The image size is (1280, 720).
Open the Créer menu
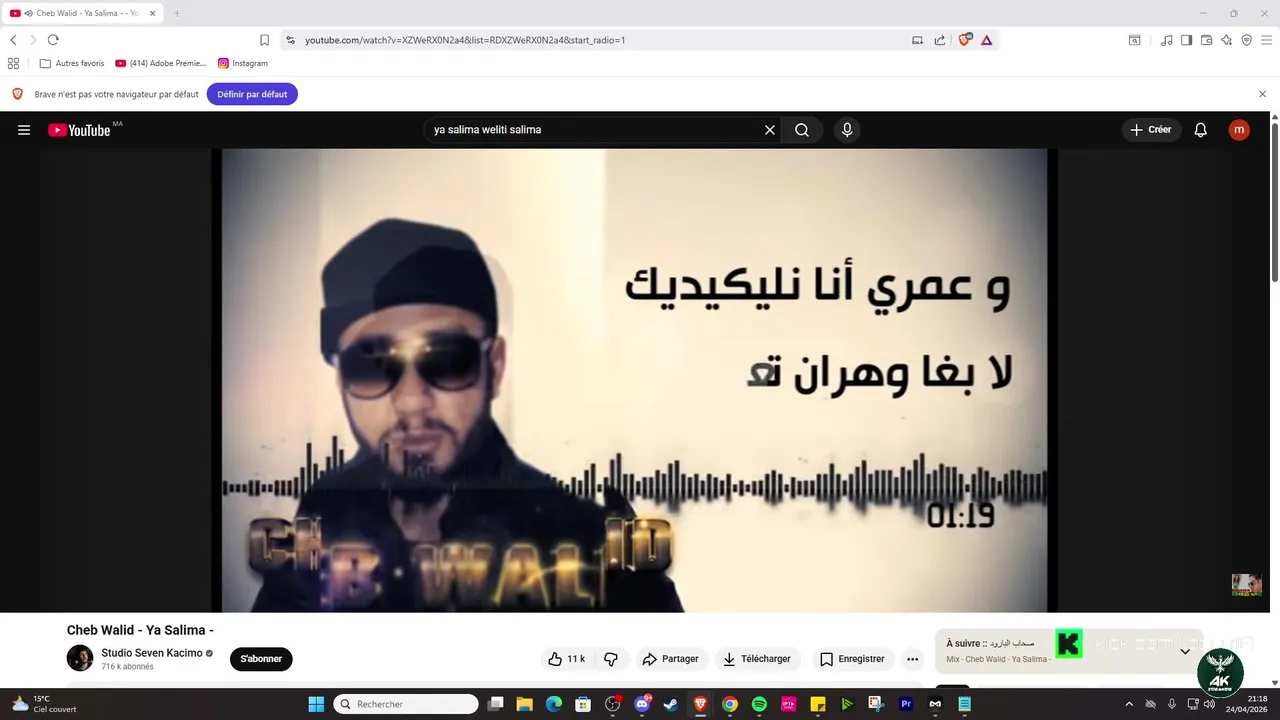tap(1151, 130)
